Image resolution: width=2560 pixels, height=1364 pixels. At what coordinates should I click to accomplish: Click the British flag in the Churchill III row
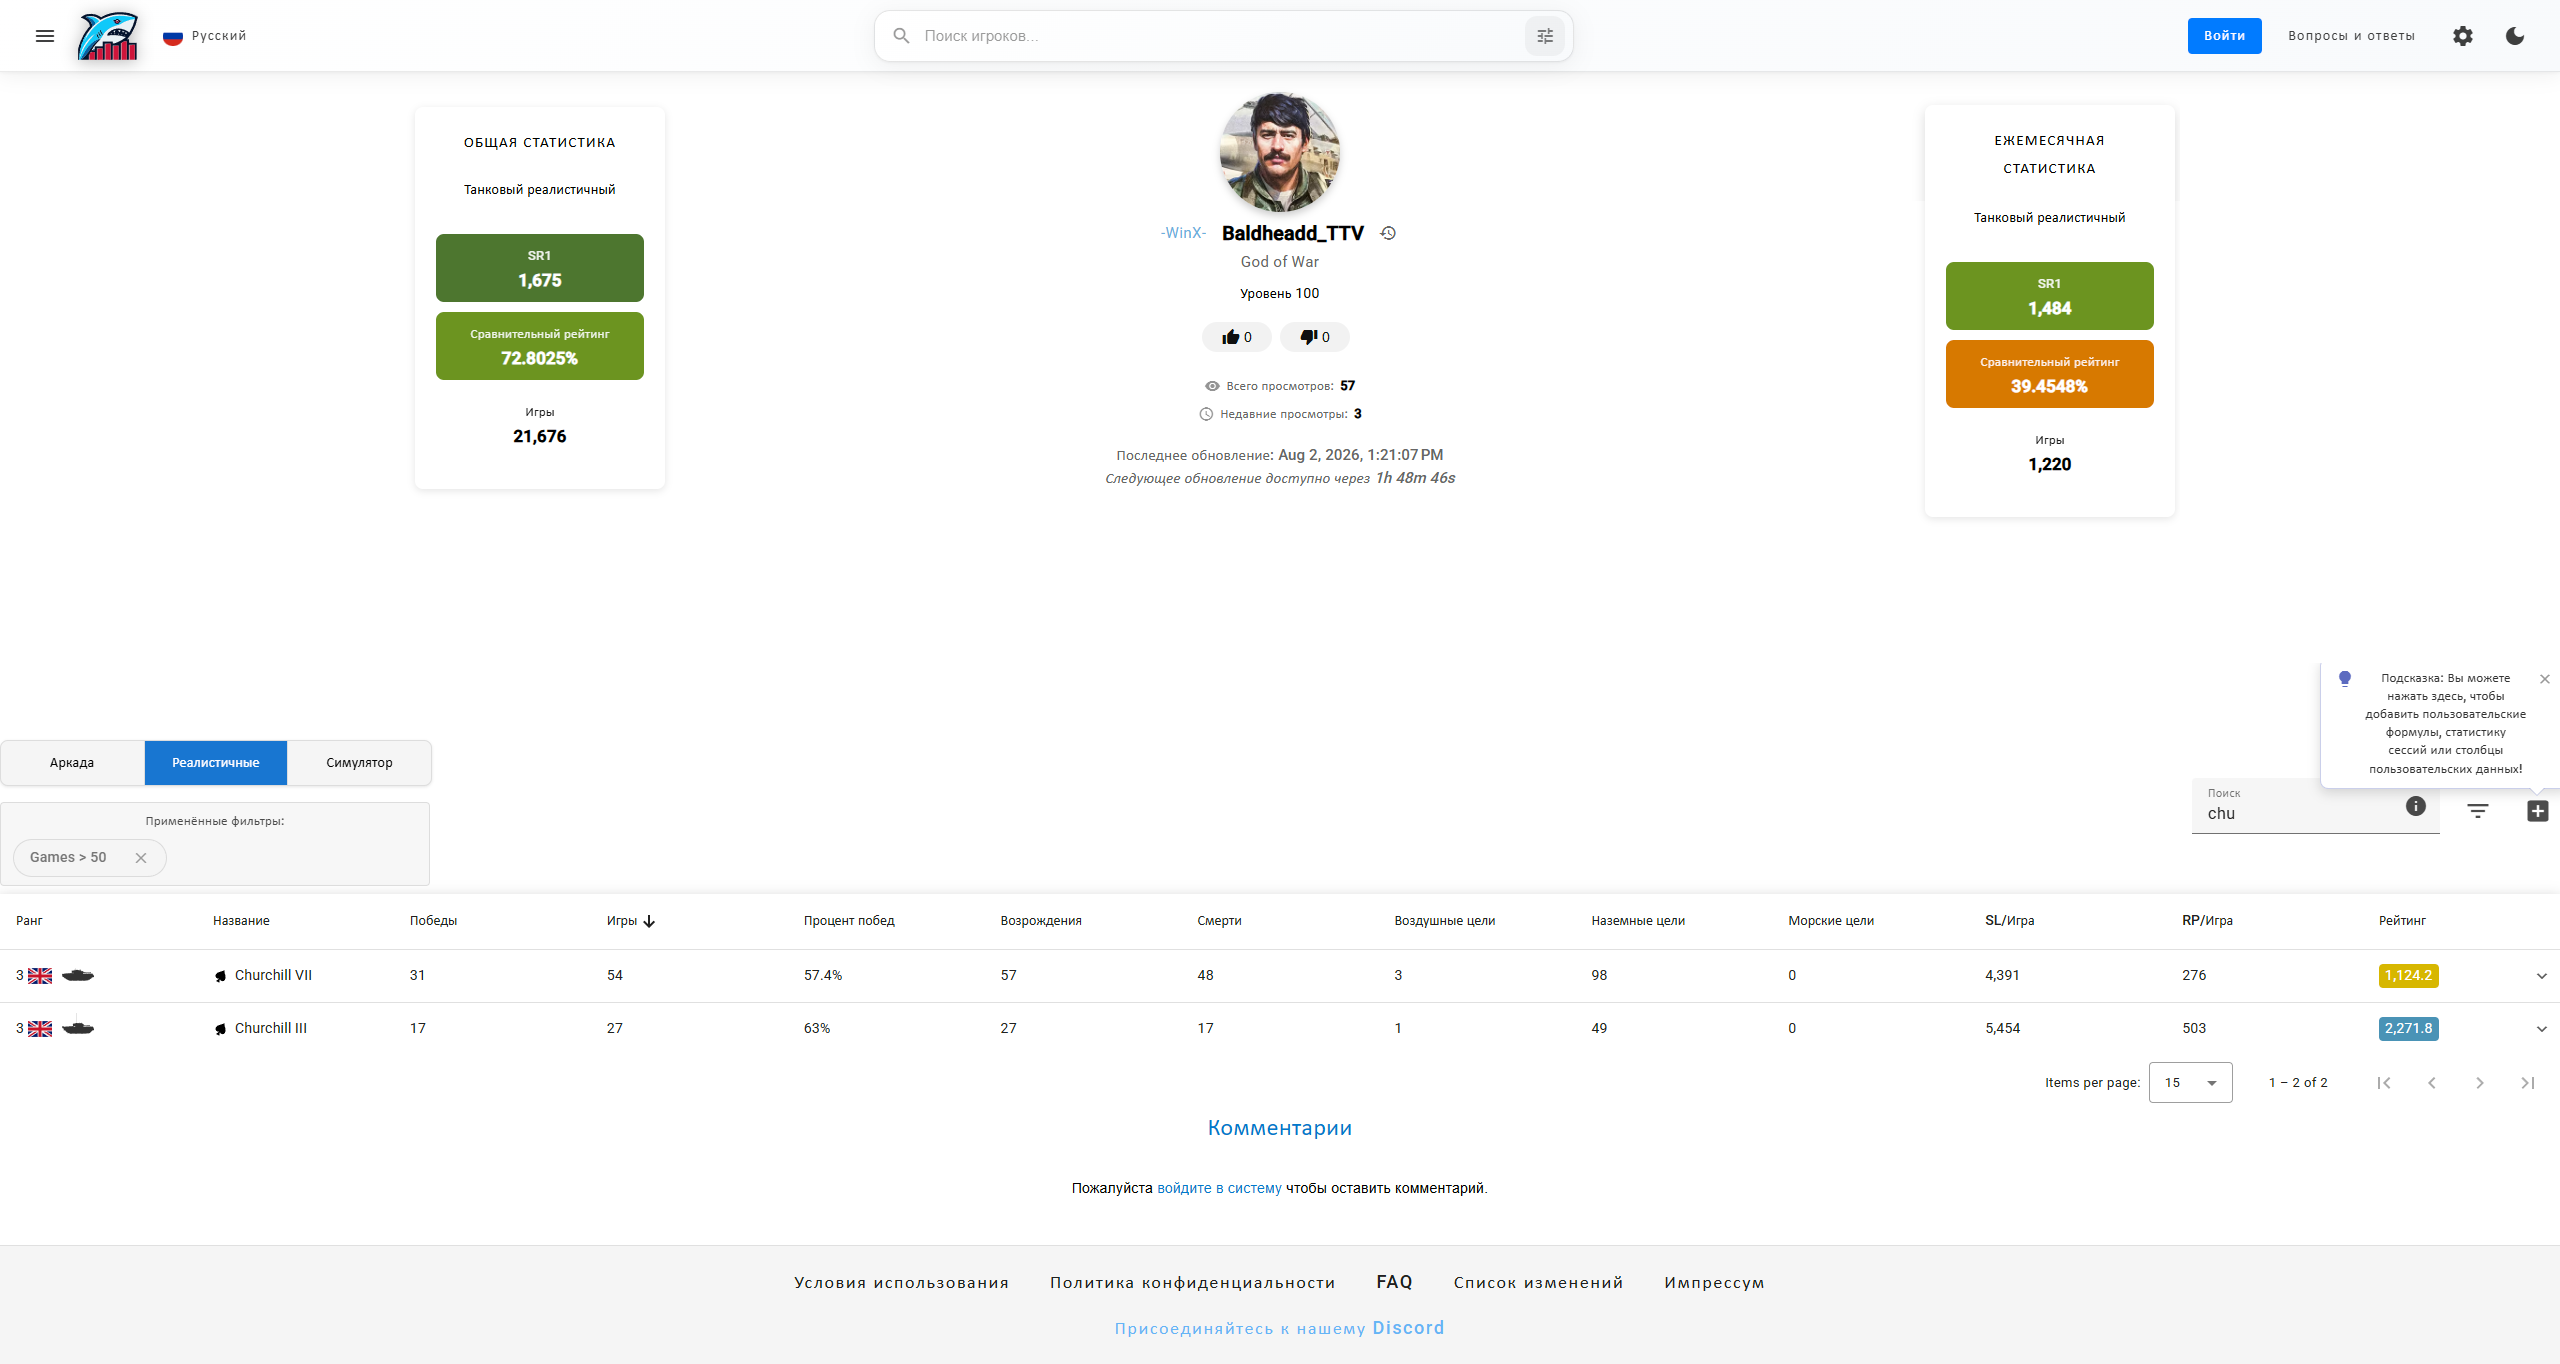click(40, 1029)
